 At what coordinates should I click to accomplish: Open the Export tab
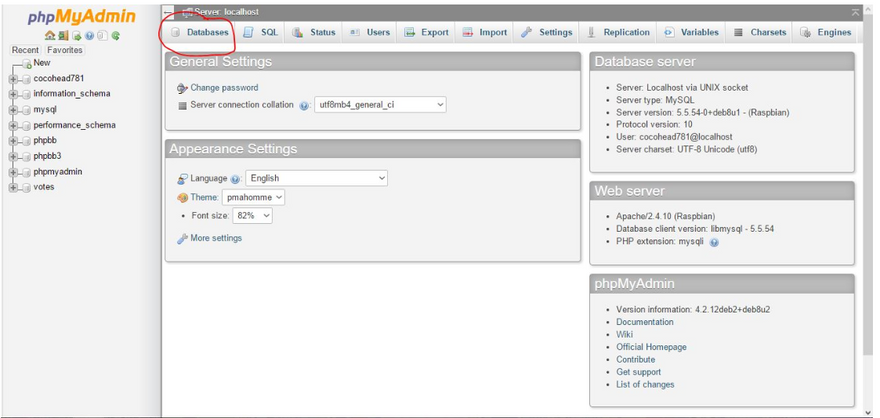coord(427,32)
